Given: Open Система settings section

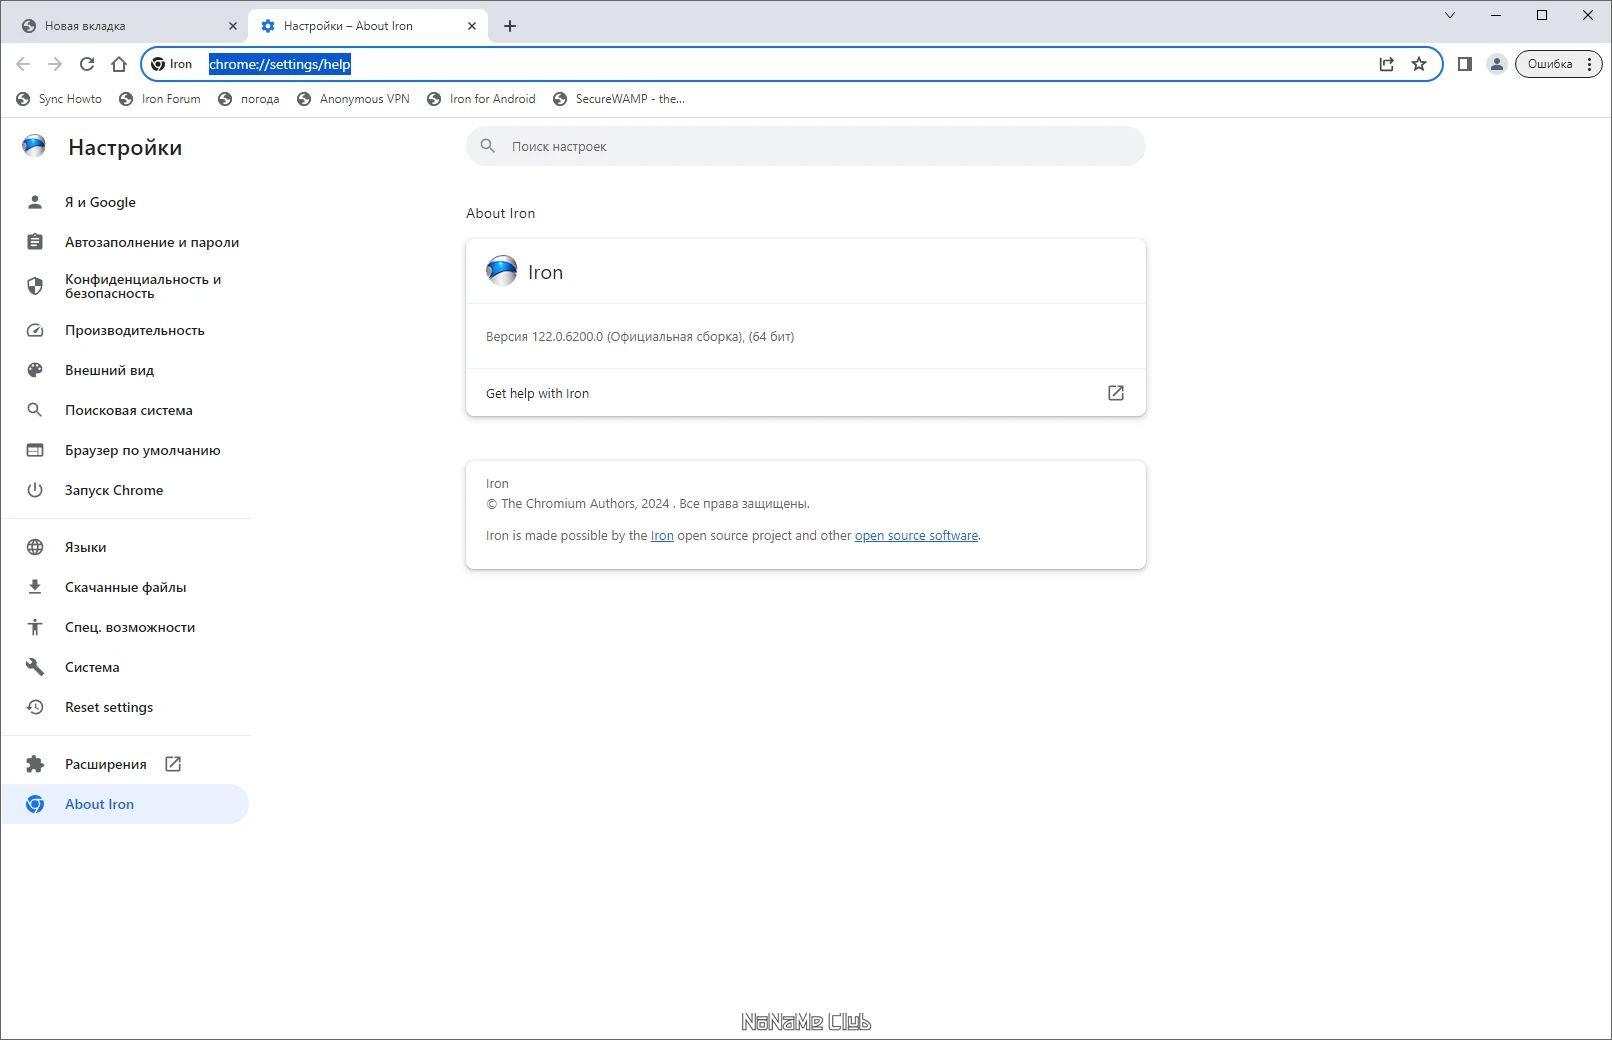Looking at the screenshot, I should tap(125, 667).
